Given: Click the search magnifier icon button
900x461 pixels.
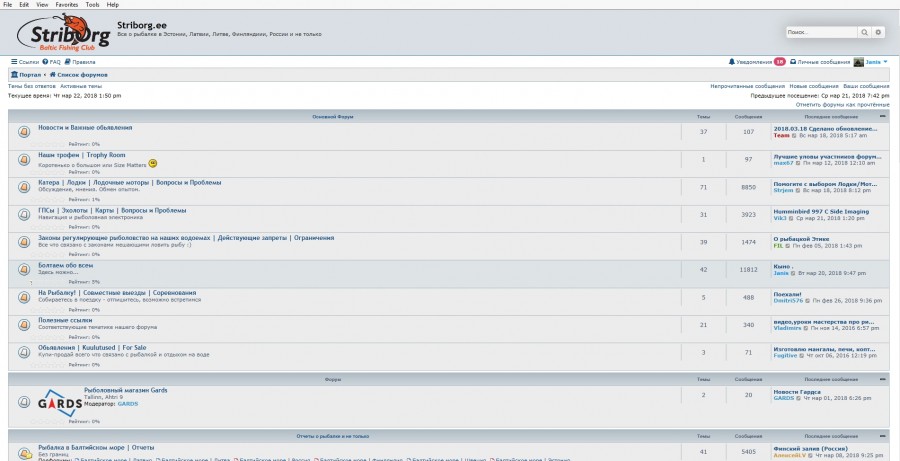Looking at the screenshot, I should click(x=865, y=33).
